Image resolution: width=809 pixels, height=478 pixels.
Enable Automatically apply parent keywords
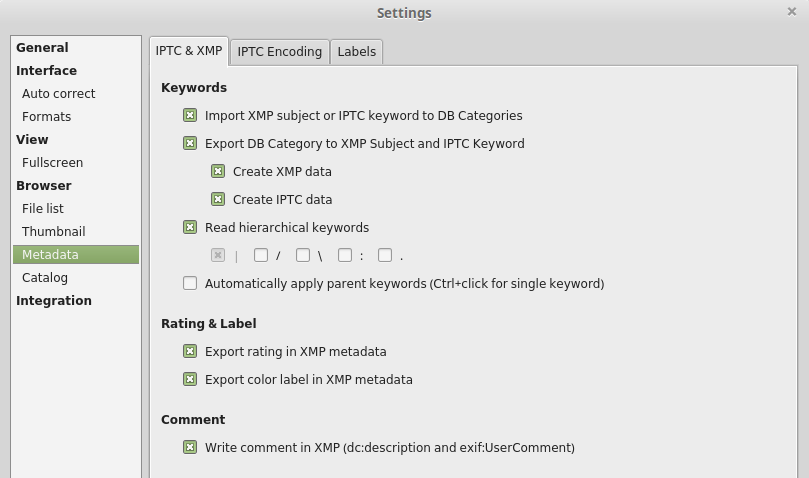click(x=190, y=284)
